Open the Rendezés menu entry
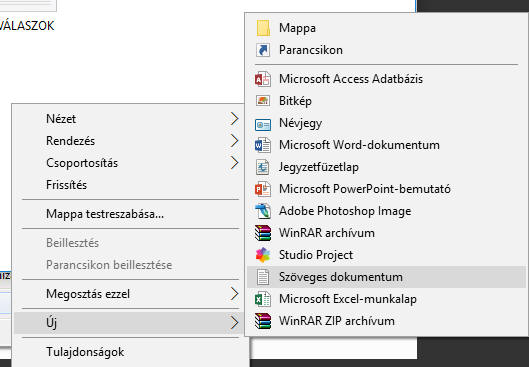The image size is (529, 367). tap(129, 141)
